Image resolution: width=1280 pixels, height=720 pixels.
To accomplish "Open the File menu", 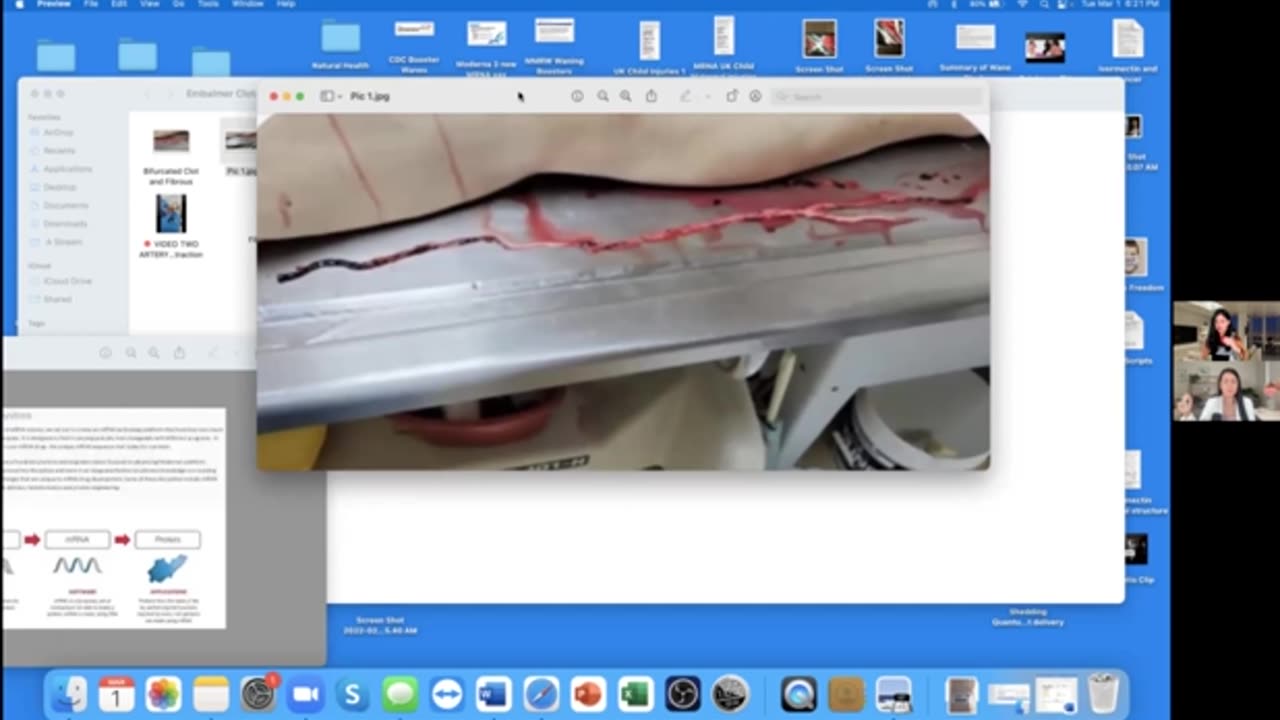I will tap(91, 4).
